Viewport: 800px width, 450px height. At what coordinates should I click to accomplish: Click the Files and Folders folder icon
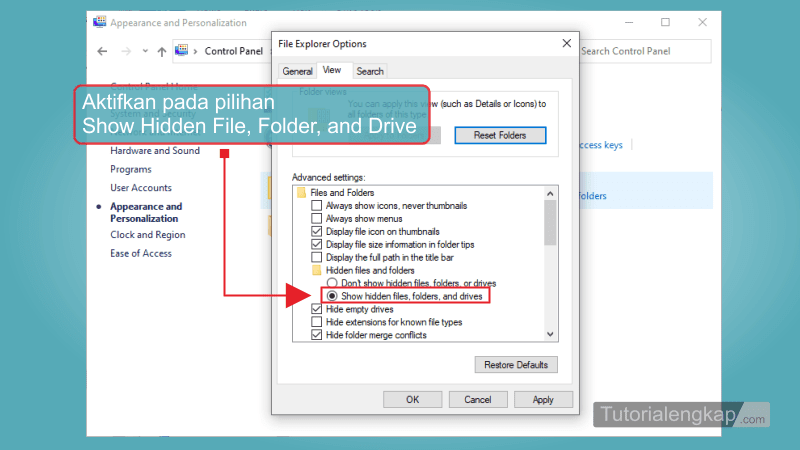point(301,192)
